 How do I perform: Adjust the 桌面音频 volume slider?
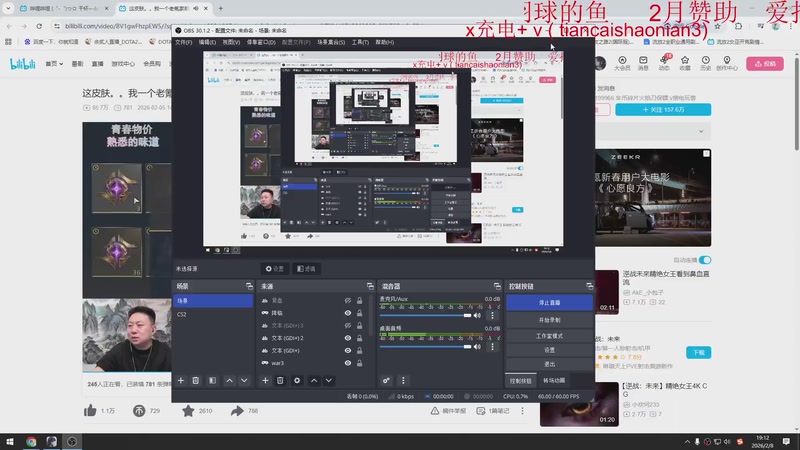click(426, 347)
